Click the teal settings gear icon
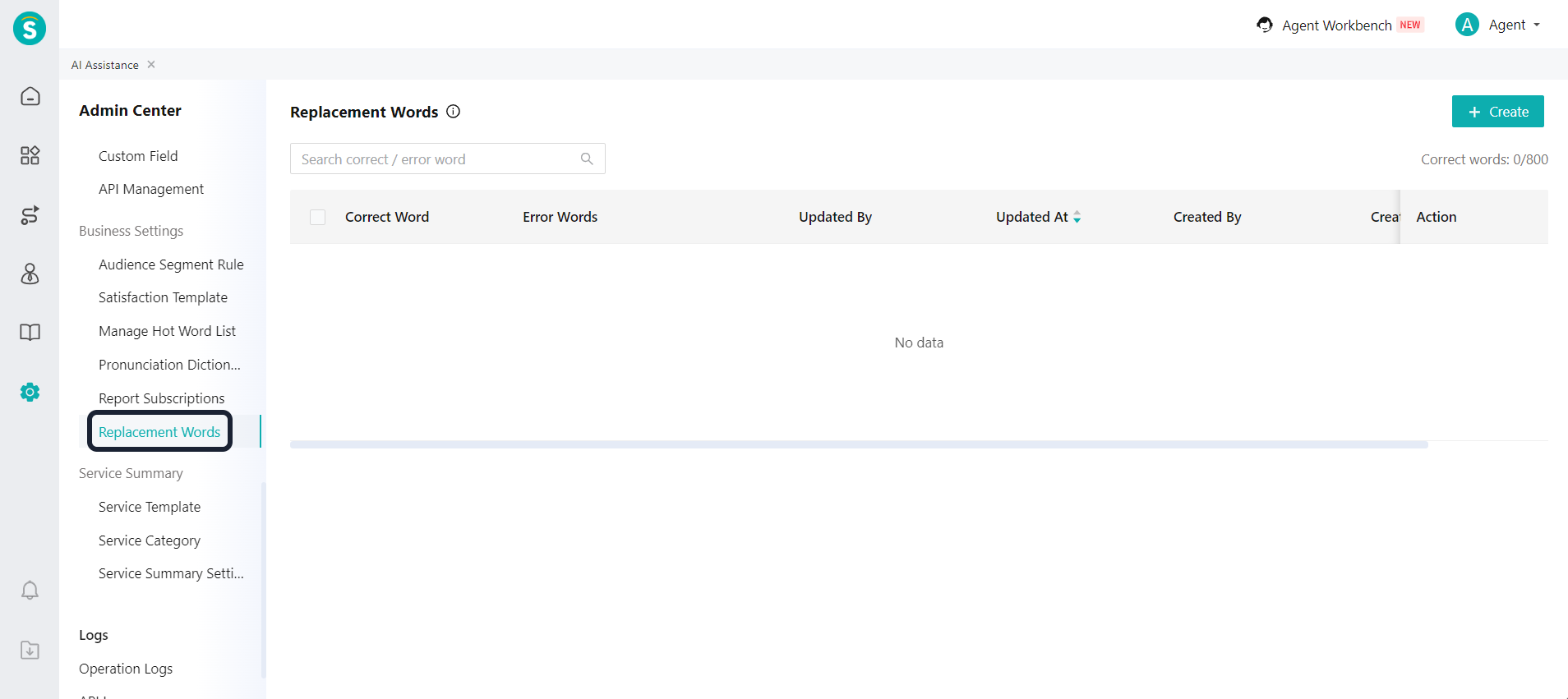 click(x=30, y=392)
